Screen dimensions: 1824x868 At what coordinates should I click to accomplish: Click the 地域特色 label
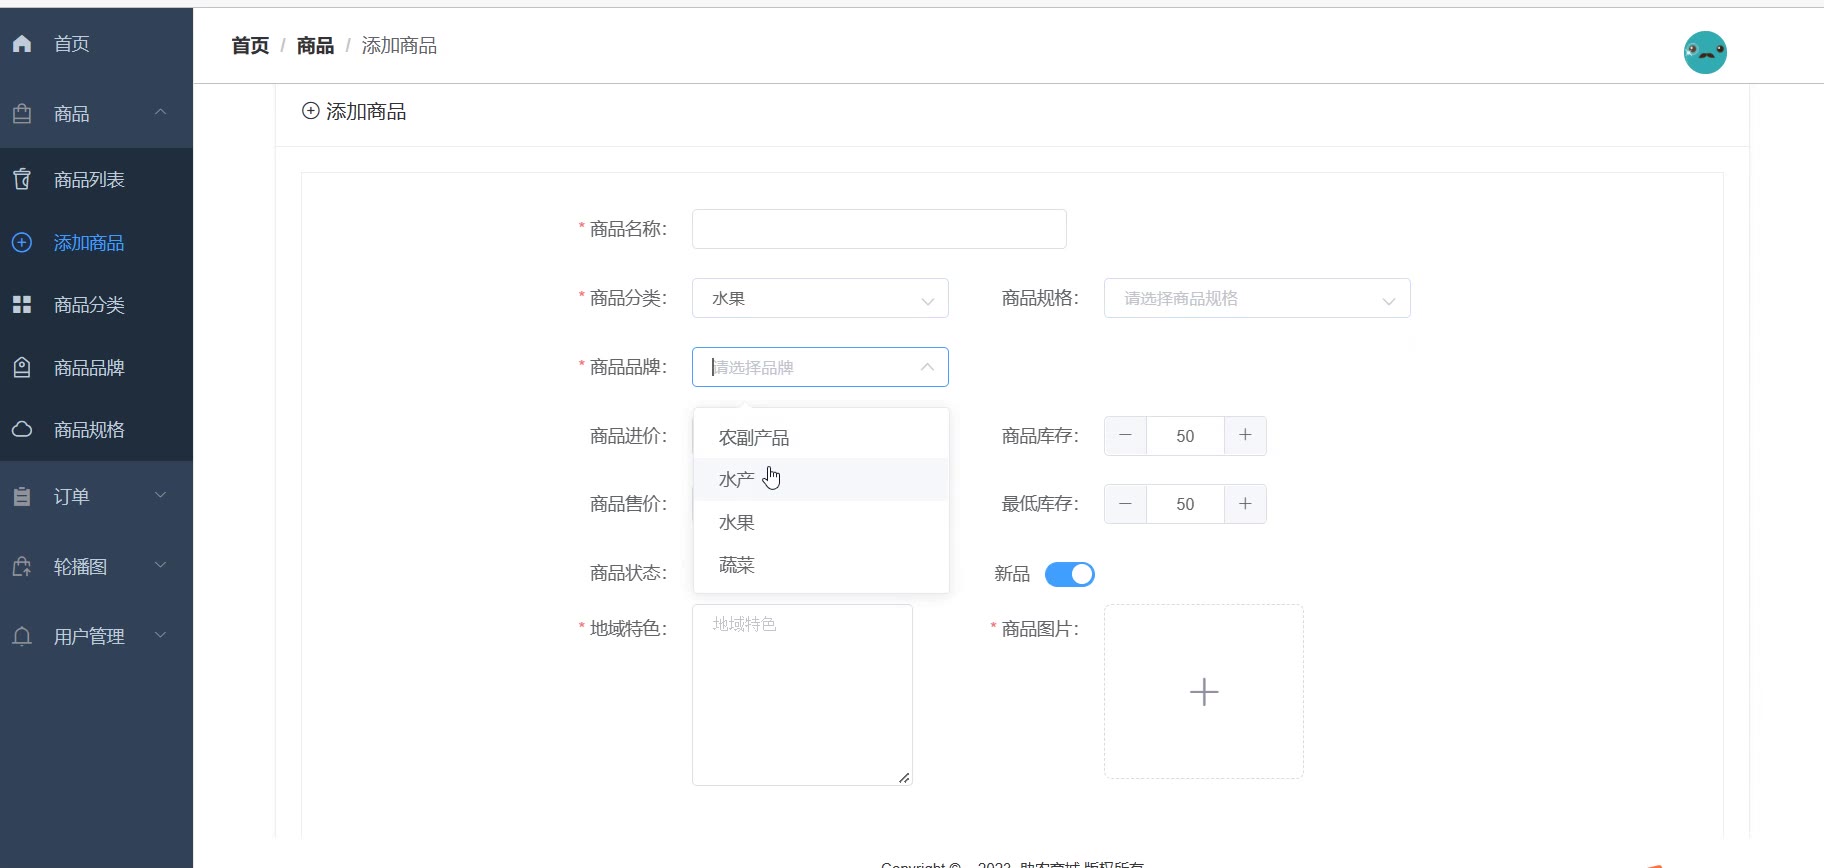point(628,629)
